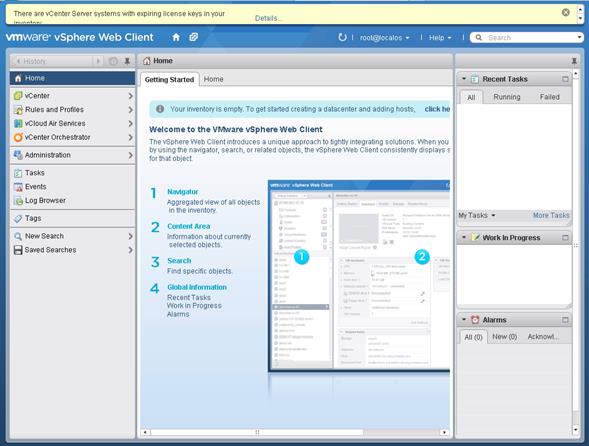Open the Log Browser entry
The height and width of the screenshot is (446, 589).
click(x=45, y=201)
